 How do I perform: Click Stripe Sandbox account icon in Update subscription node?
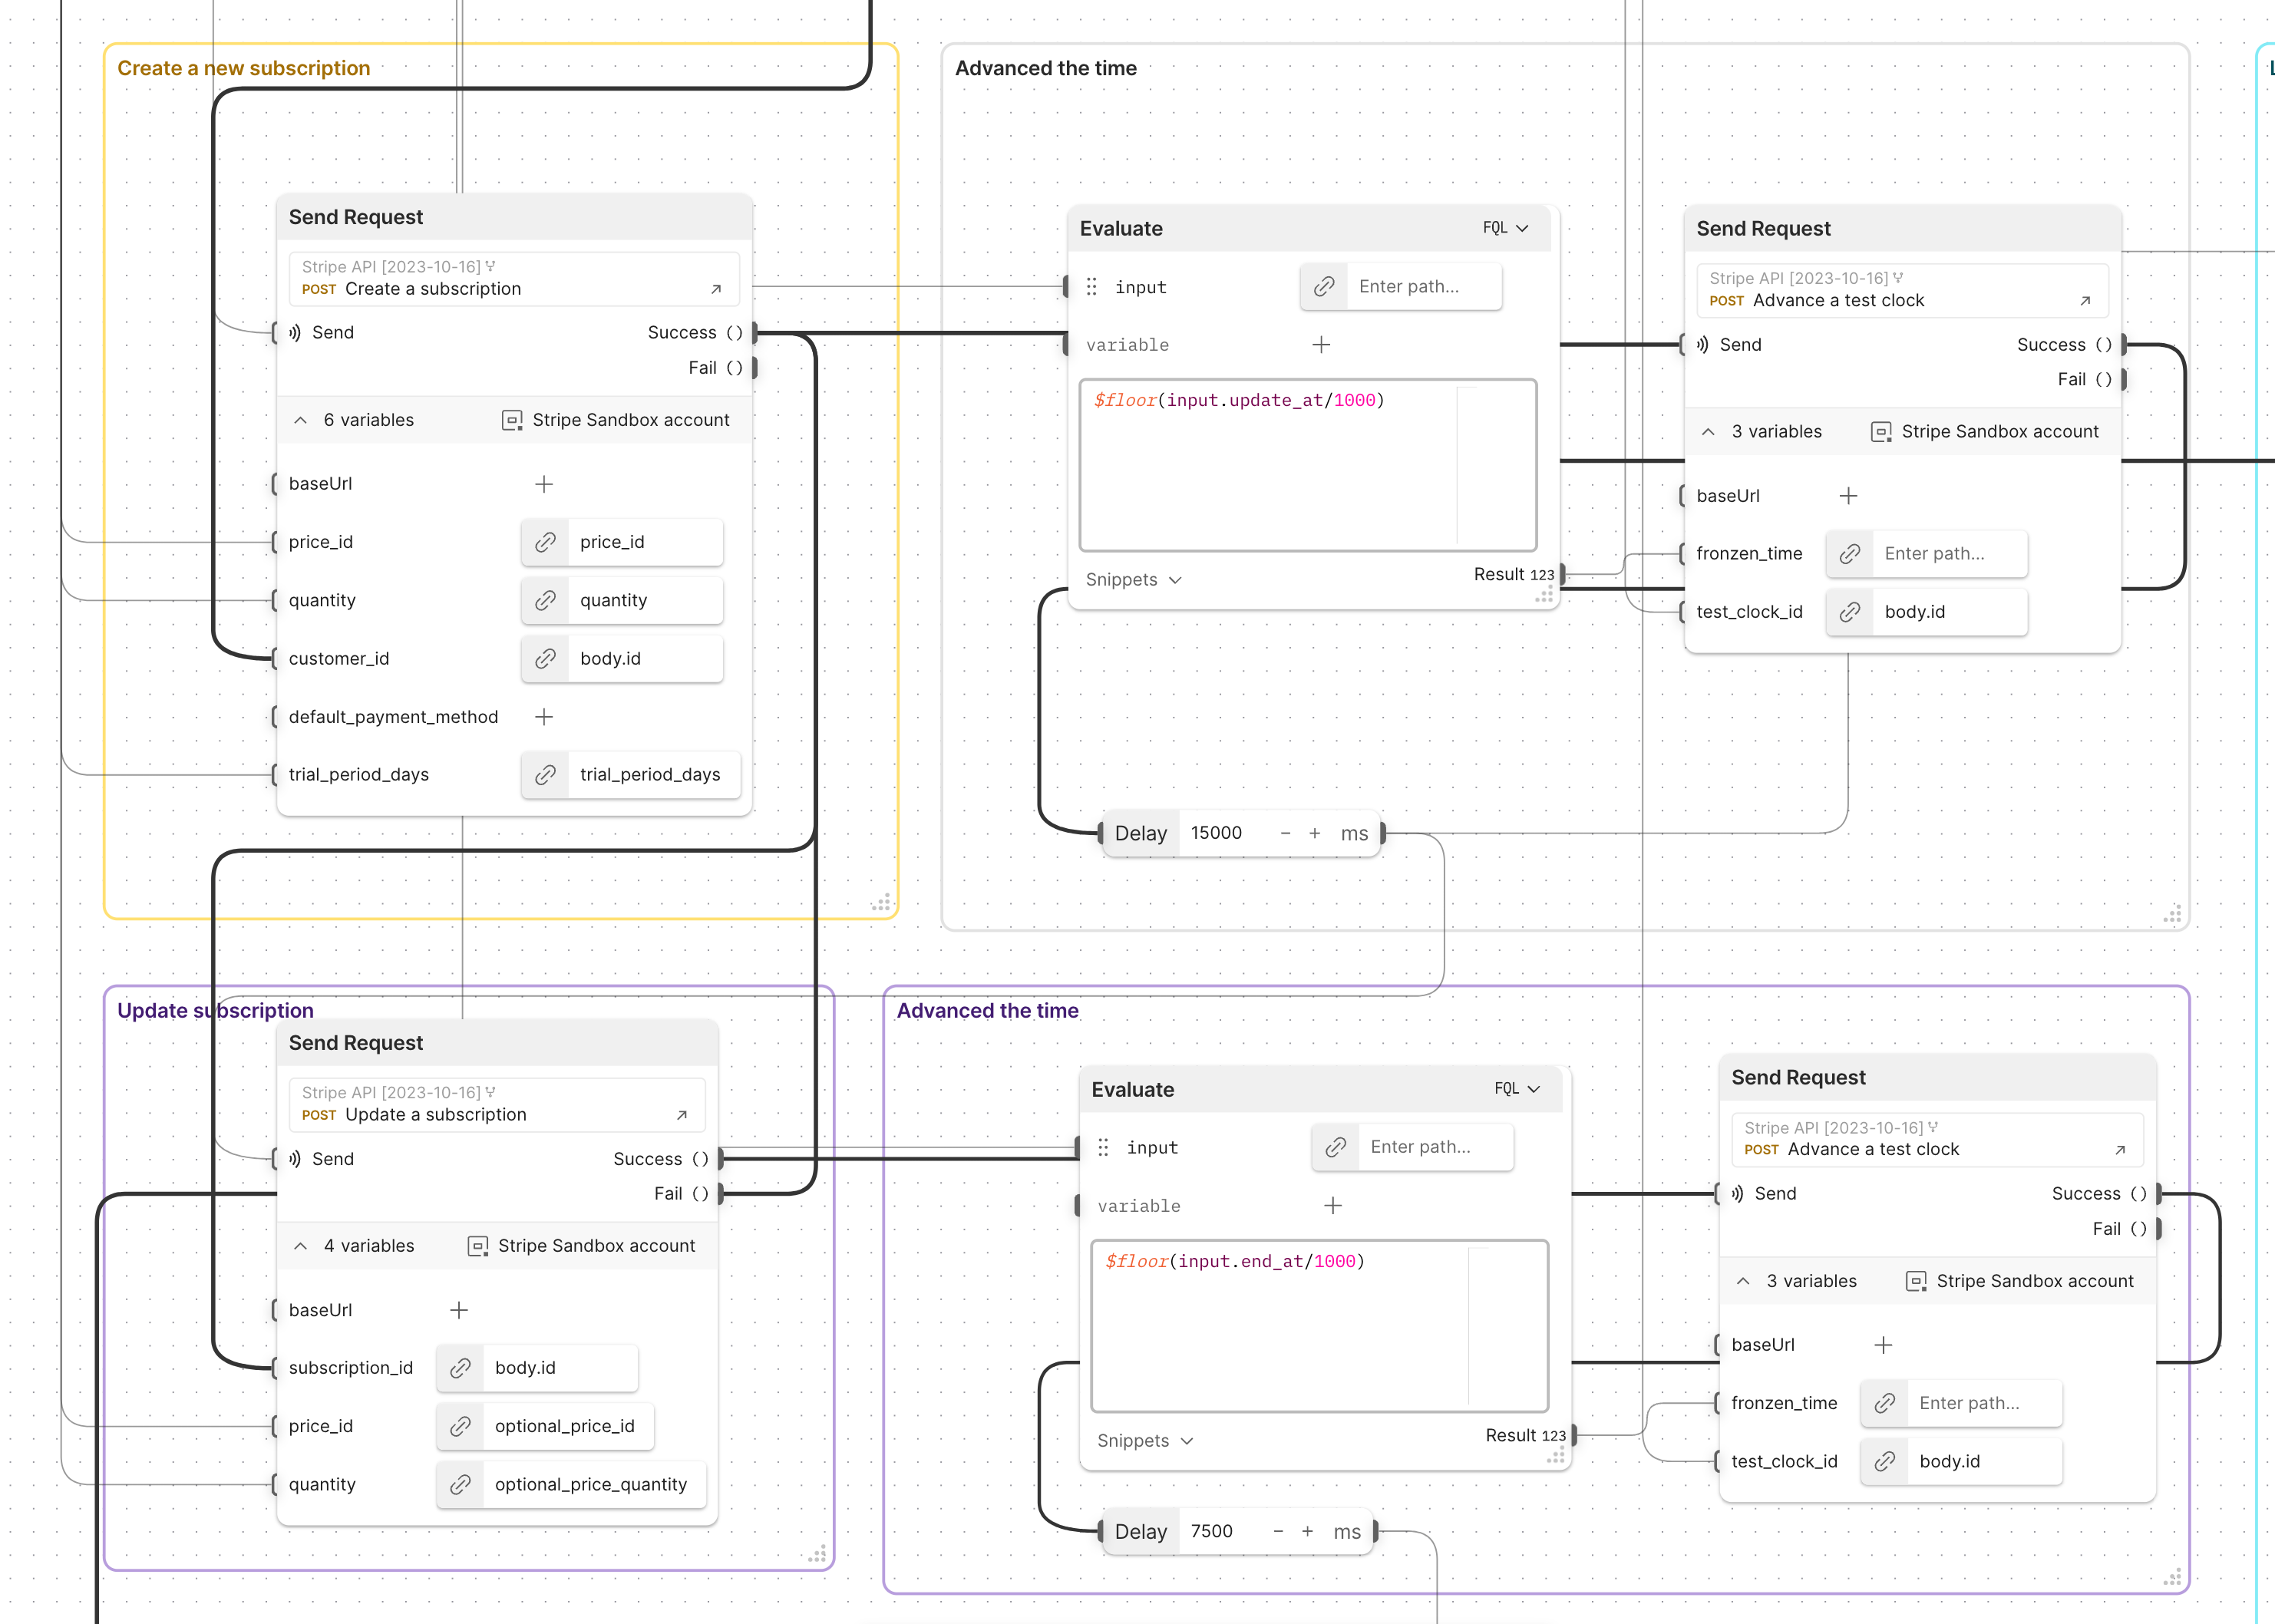pyautogui.click(x=478, y=1246)
